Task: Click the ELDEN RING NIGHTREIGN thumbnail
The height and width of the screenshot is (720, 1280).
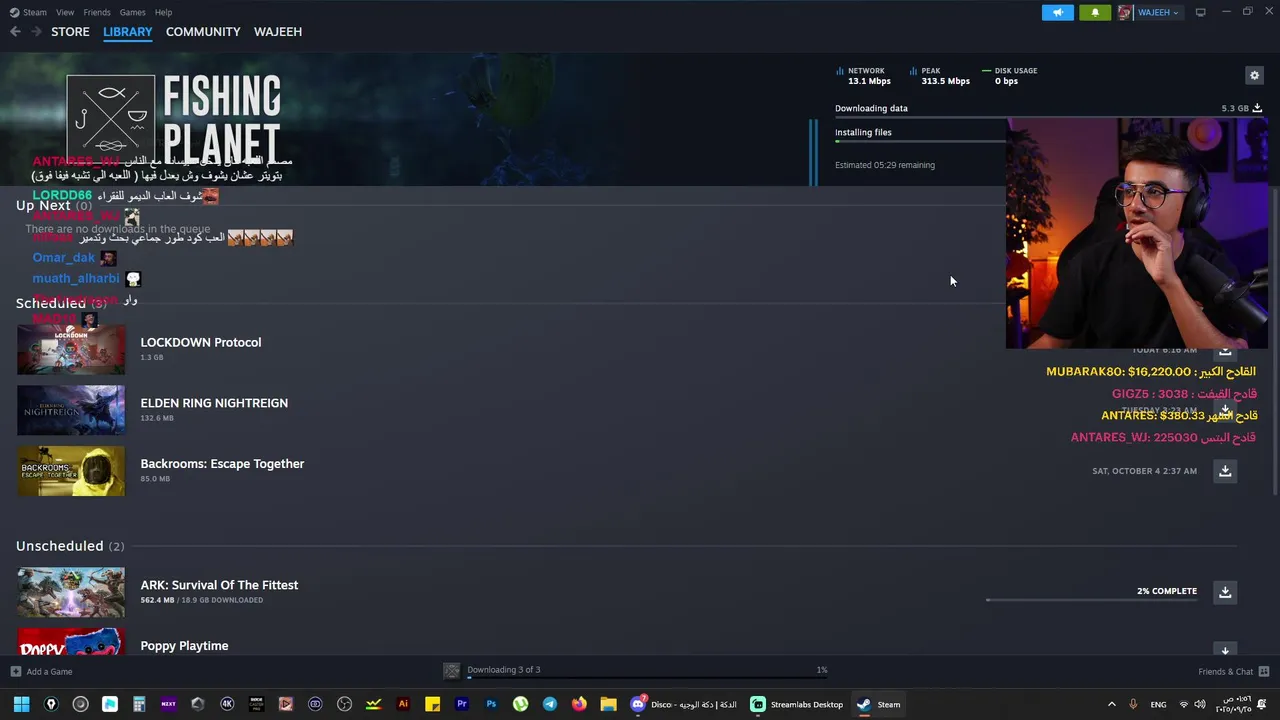Action: [x=71, y=410]
